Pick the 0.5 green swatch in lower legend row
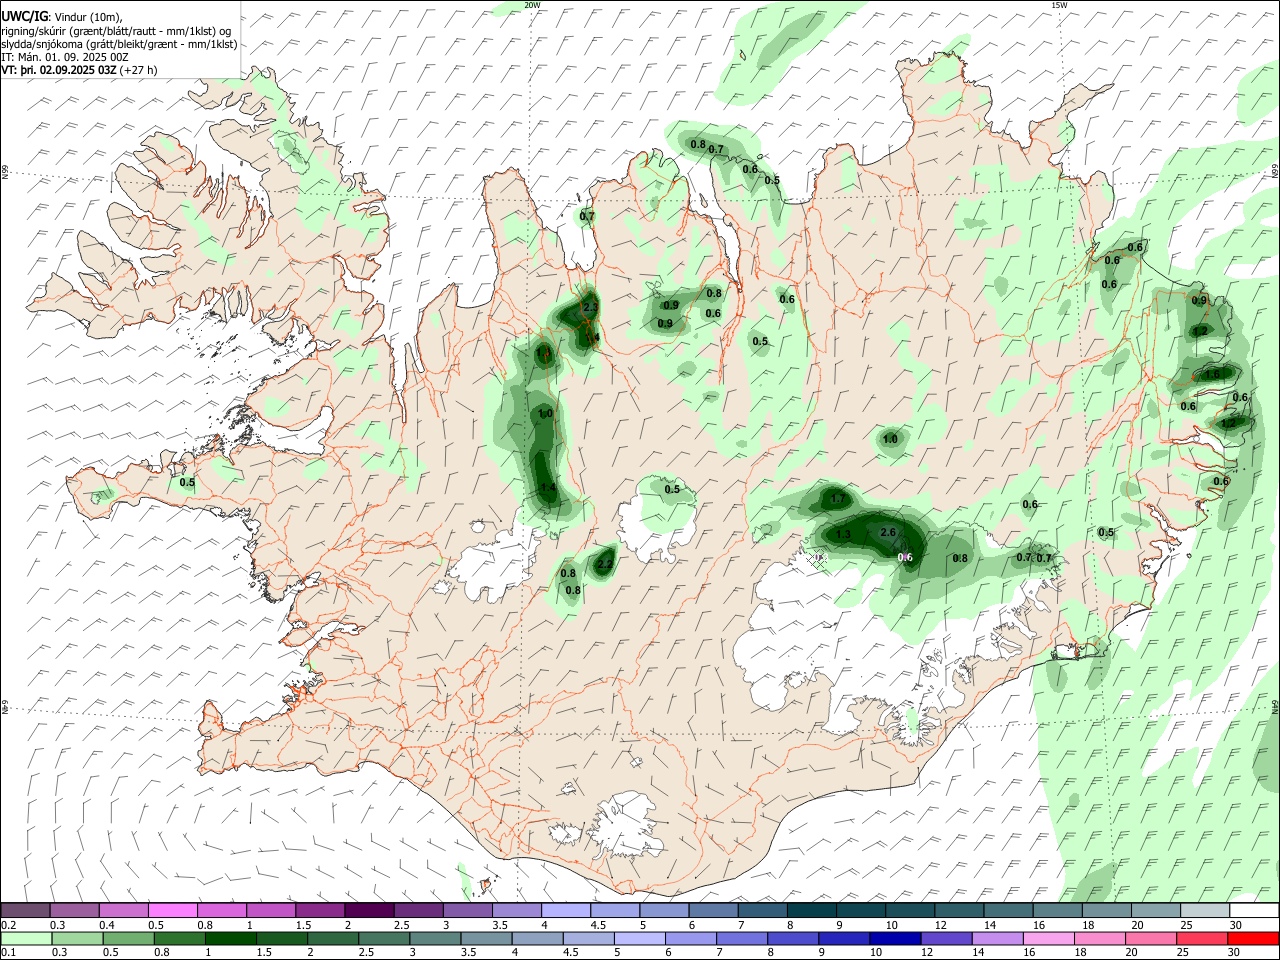 click(x=128, y=938)
